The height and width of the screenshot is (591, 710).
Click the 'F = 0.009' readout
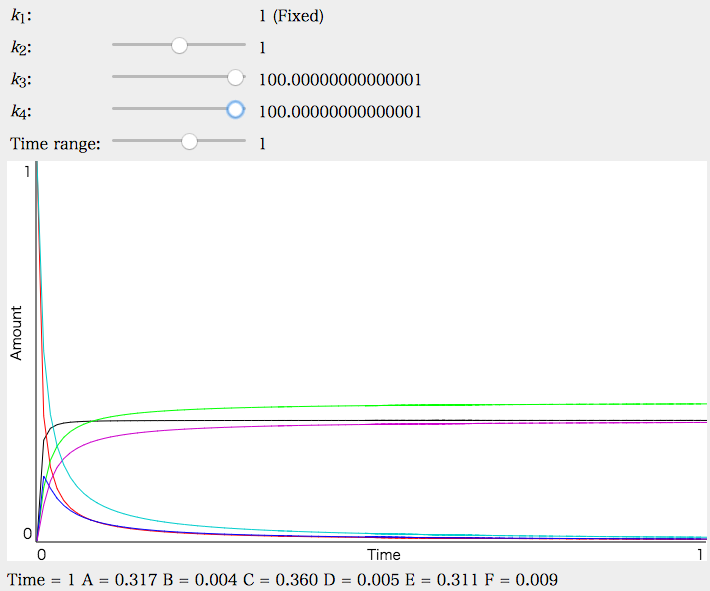(521, 580)
